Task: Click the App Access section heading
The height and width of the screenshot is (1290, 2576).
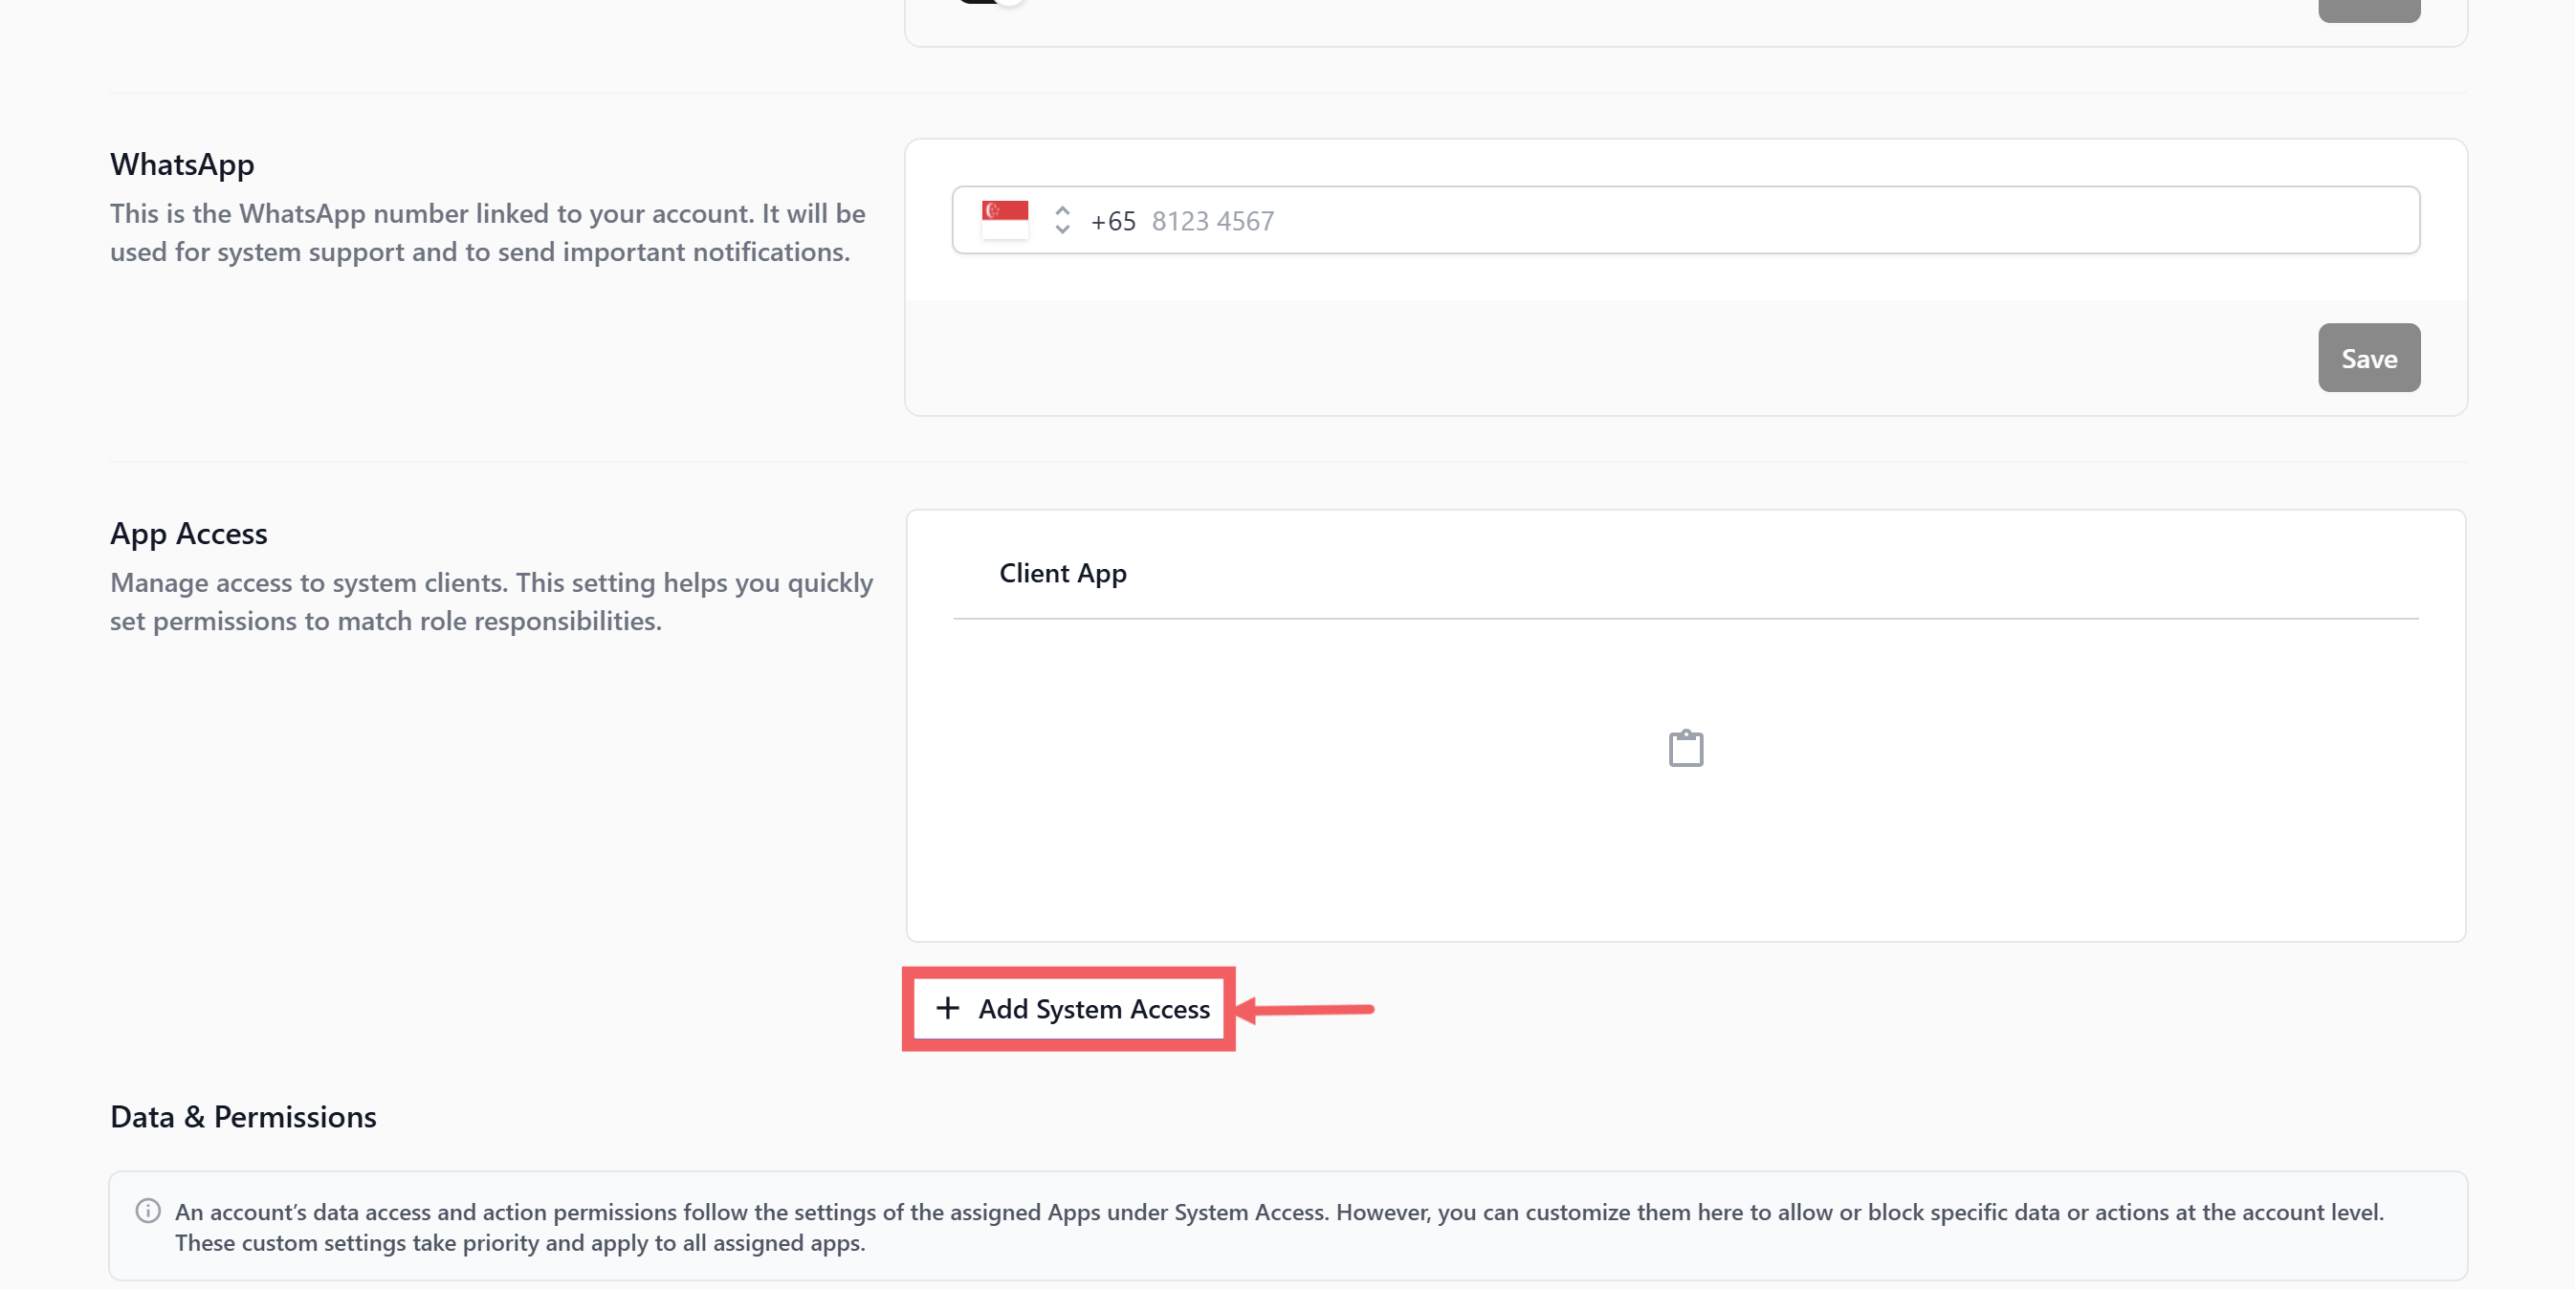Action: 188,533
